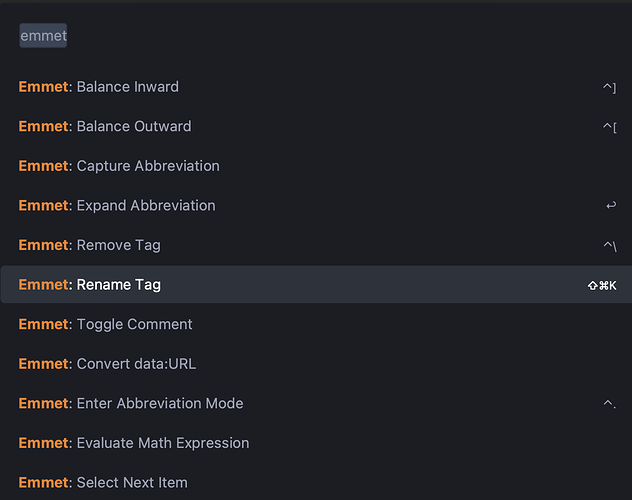632x500 pixels.
Task: Select Emmet: Balance Outward command
Action: [x=316, y=126]
